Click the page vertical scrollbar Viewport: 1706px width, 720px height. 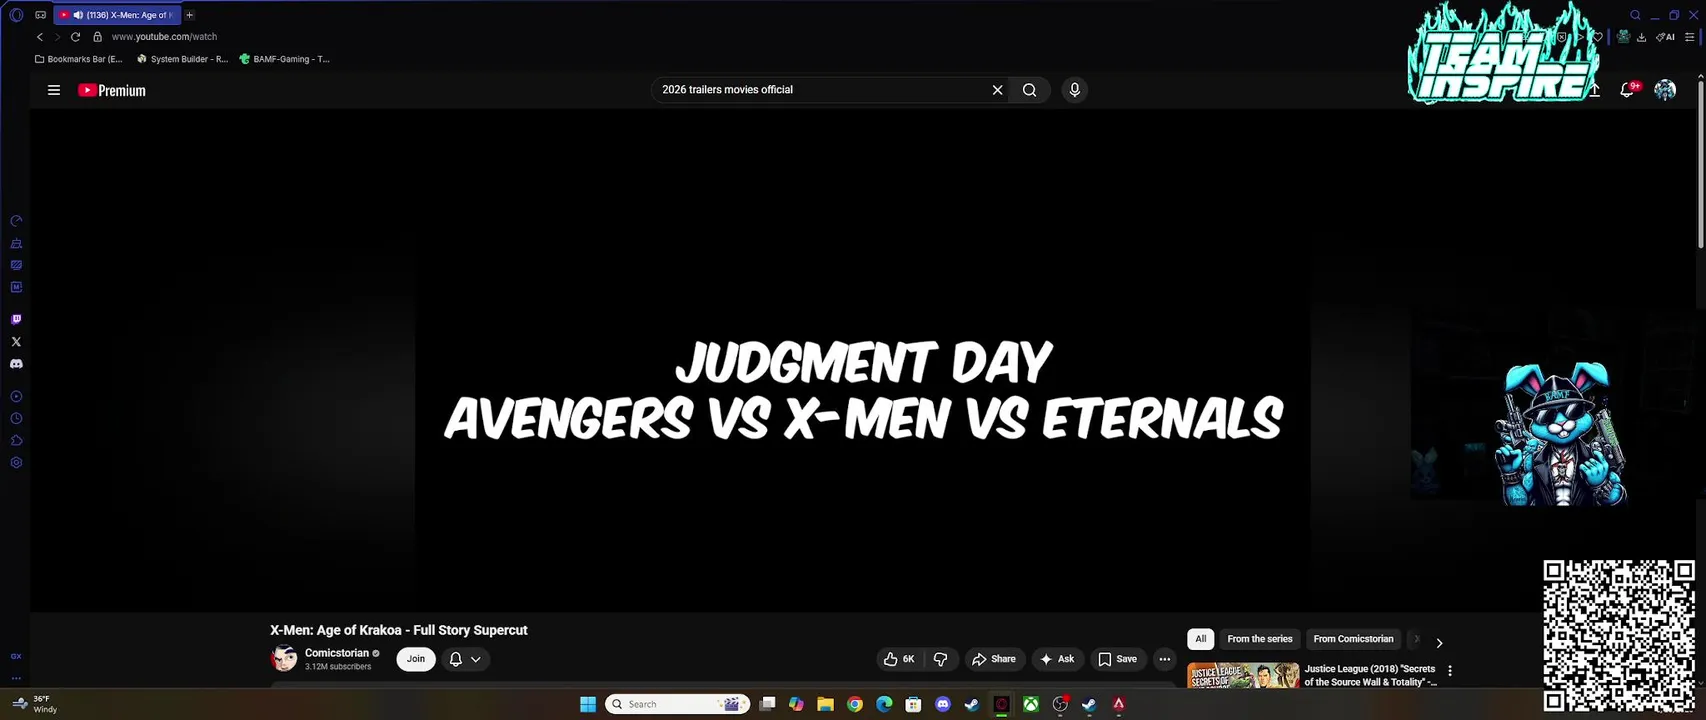[1700, 165]
